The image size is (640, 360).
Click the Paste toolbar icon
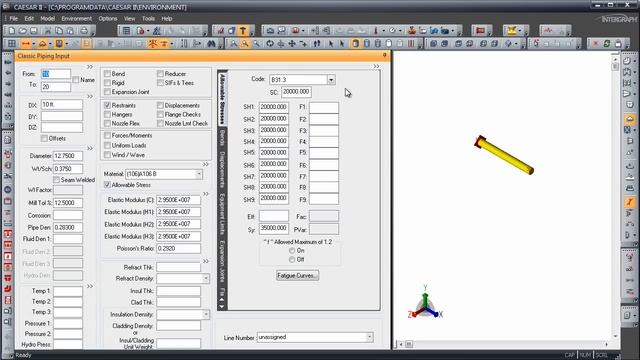click(x=70, y=31)
